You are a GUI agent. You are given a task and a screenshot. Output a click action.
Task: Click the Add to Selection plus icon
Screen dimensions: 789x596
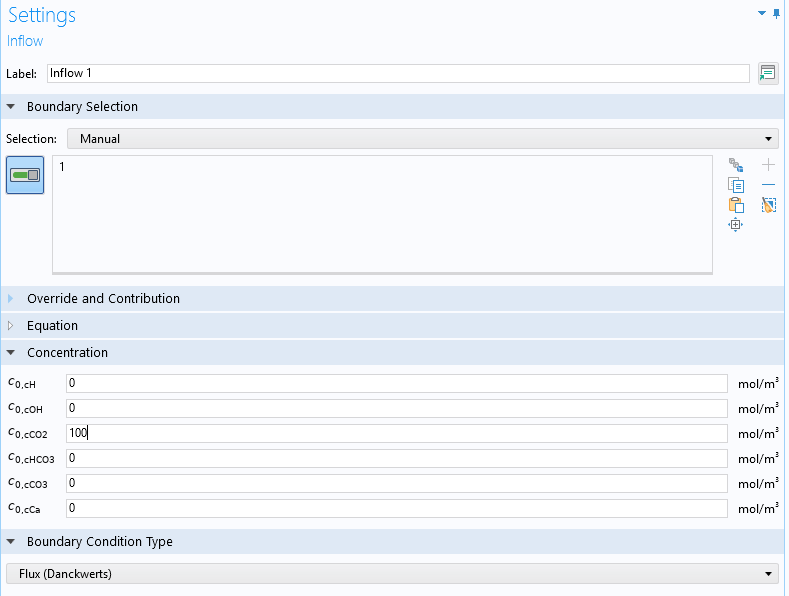768,165
